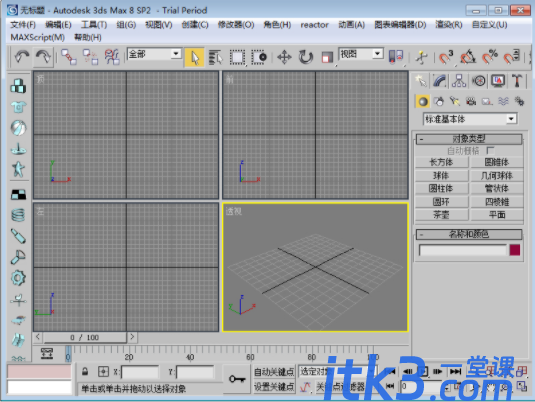The width and height of the screenshot is (535, 402).
Task: Switch to the Hierarchy panel tab
Action: [x=459, y=81]
